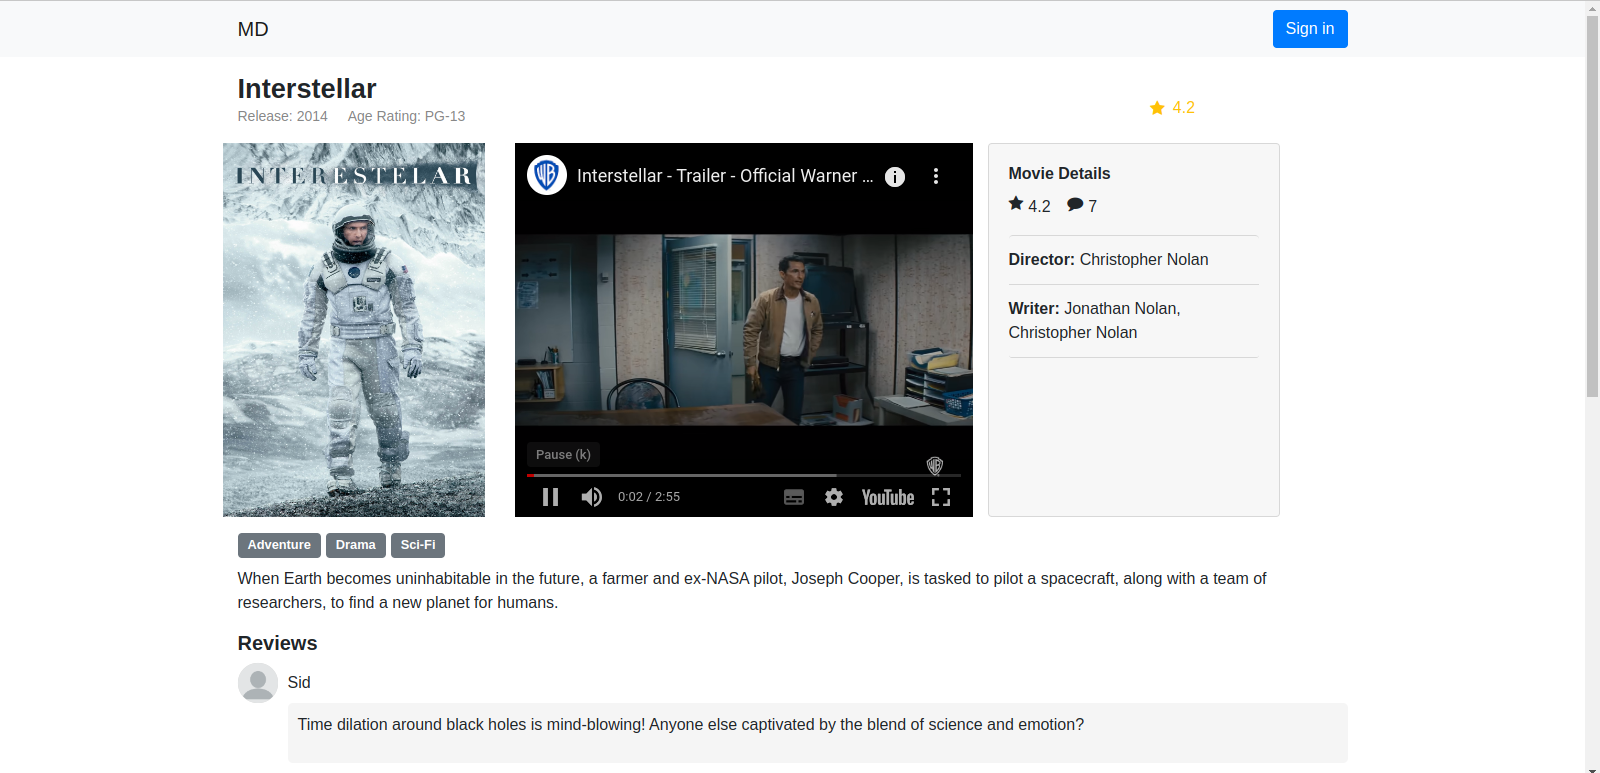
Task: Open trailer on YouTube via logo
Action: [888, 497]
